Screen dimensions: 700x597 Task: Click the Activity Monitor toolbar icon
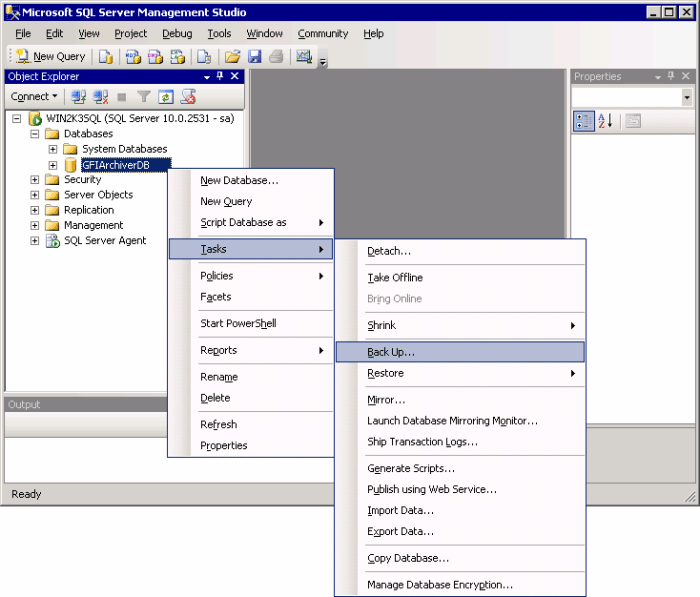pyautogui.click(x=304, y=57)
